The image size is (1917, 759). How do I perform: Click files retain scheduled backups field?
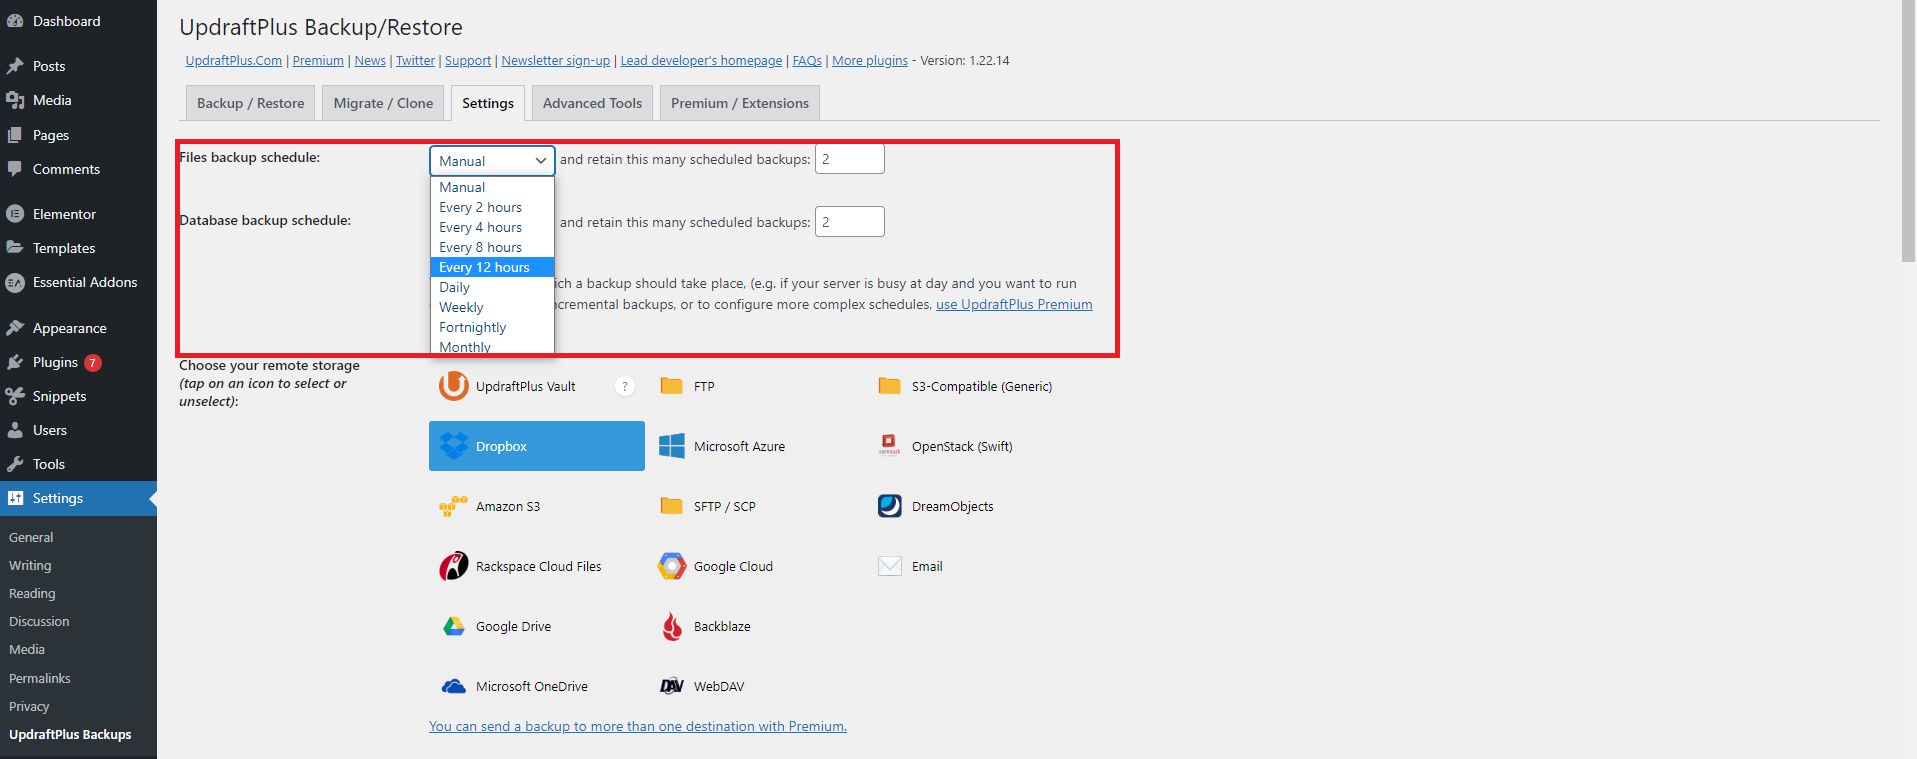(850, 159)
